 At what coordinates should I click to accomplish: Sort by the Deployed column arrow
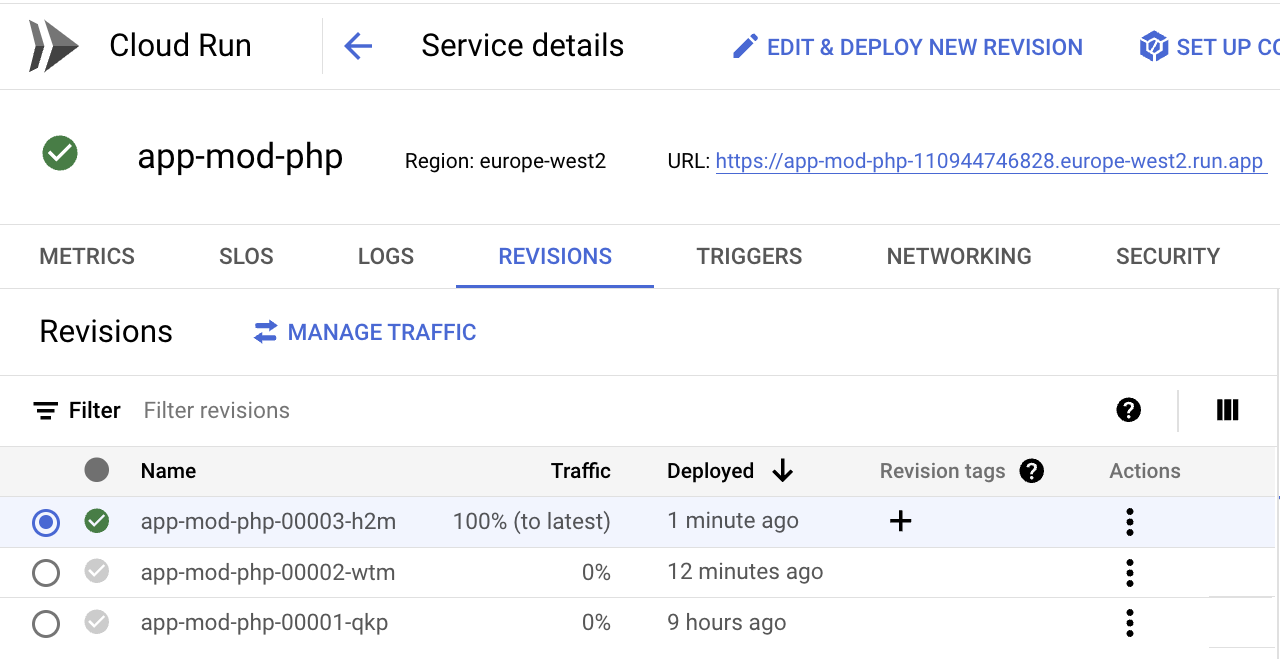pyautogui.click(x=783, y=471)
